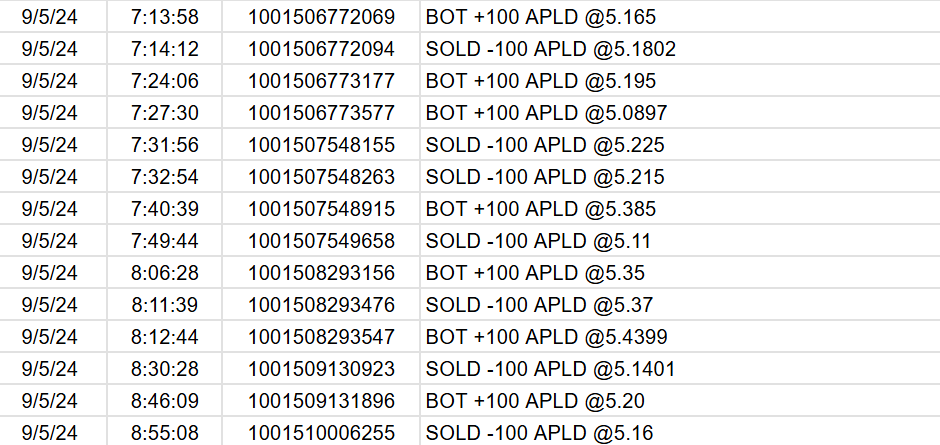Image resolution: width=940 pixels, height=445 pixels.
Task: Click the 7:27:30 time cell
Action: pyautogui.click(x=165, y=113)
